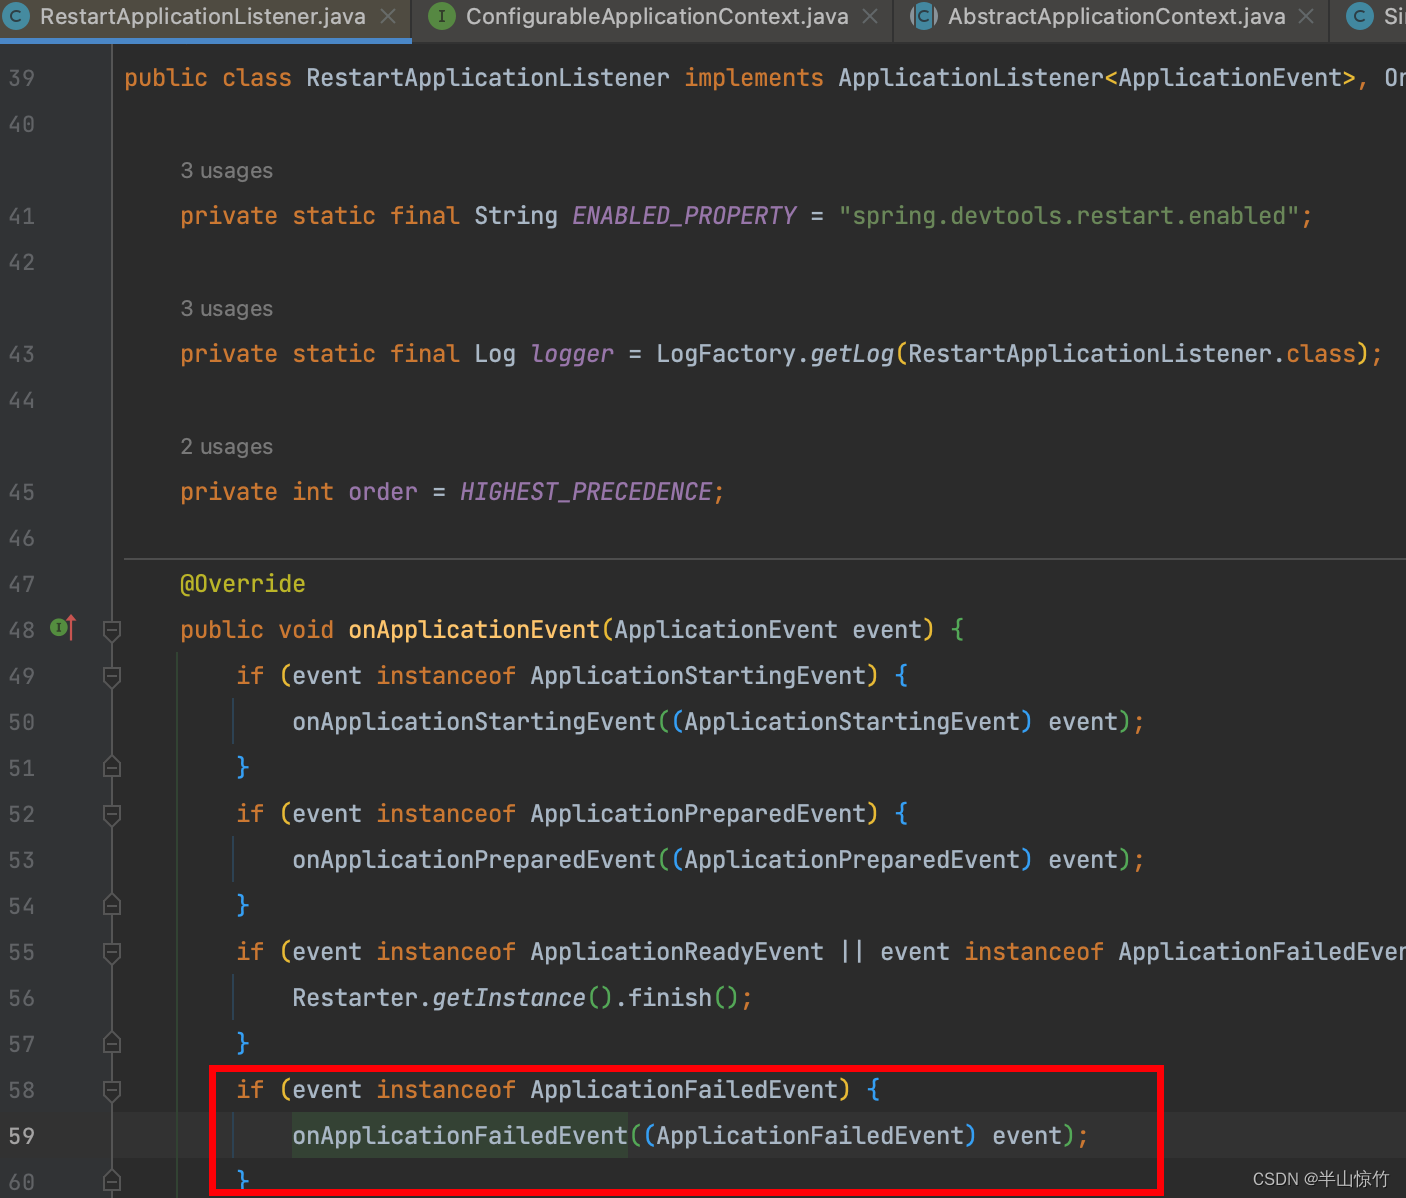This screenshot has height=1198, width=1406.
Task: Collapse the ApplicationFailedEvent if-block at line 58
Action: click(x=112, y=1090)
